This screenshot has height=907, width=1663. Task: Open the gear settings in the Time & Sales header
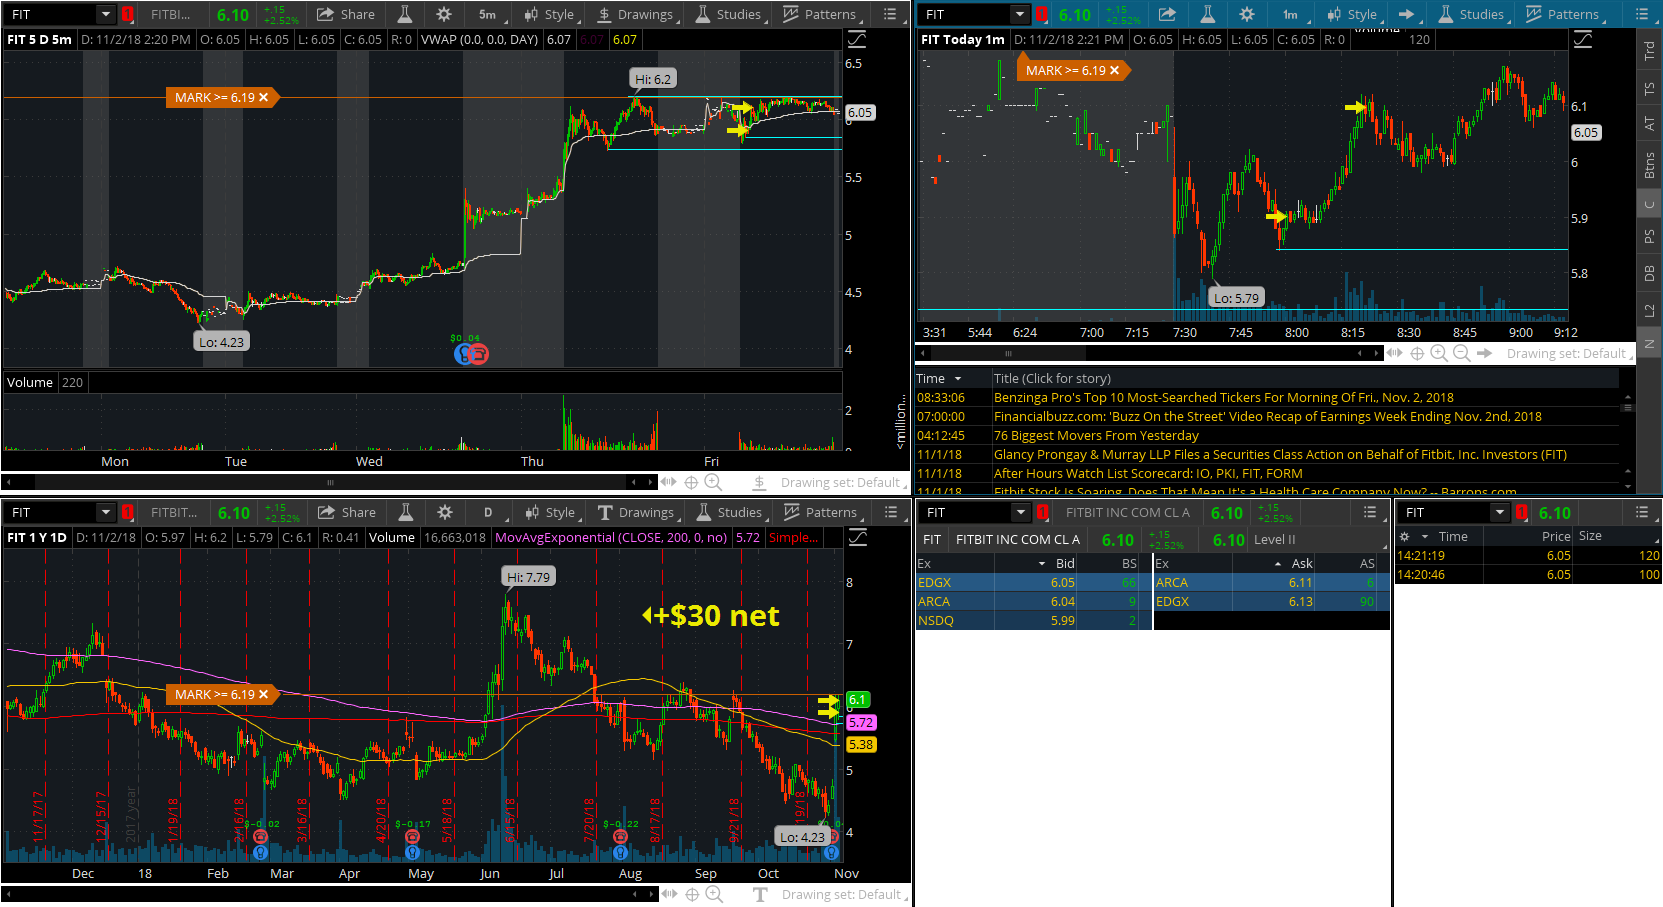pos(1404,536)
